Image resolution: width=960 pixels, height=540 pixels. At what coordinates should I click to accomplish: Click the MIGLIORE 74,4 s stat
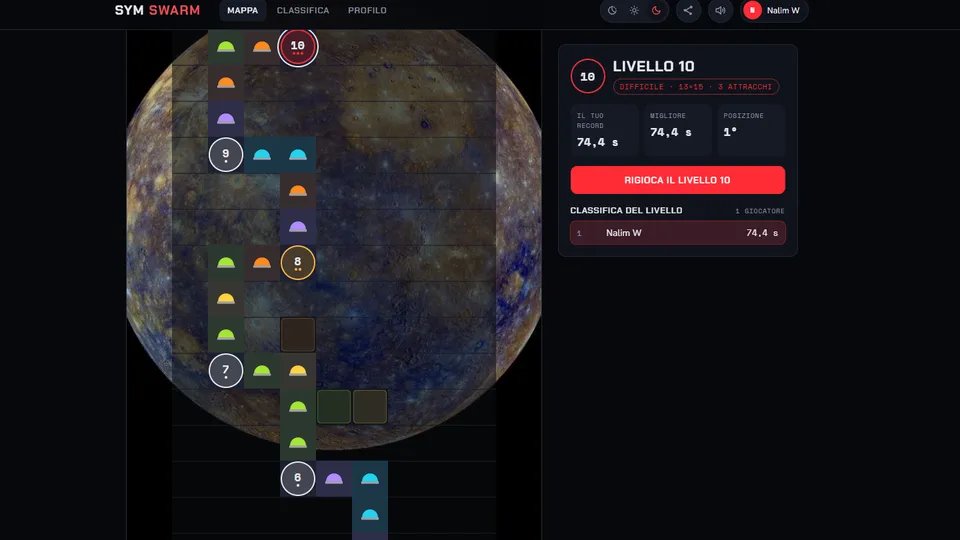677,130
